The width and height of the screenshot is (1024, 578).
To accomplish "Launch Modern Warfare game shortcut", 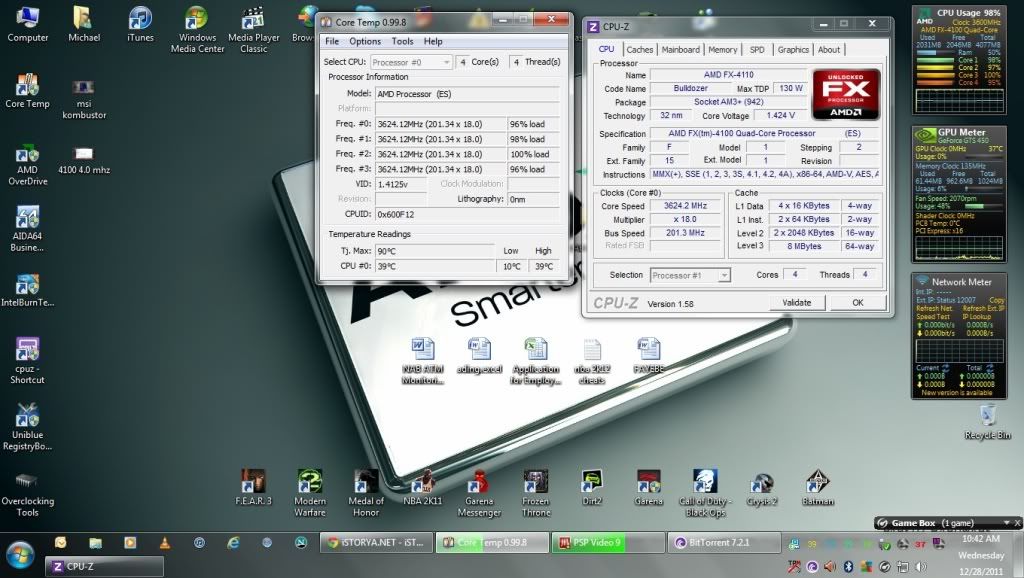I will [x=310, y=493].
